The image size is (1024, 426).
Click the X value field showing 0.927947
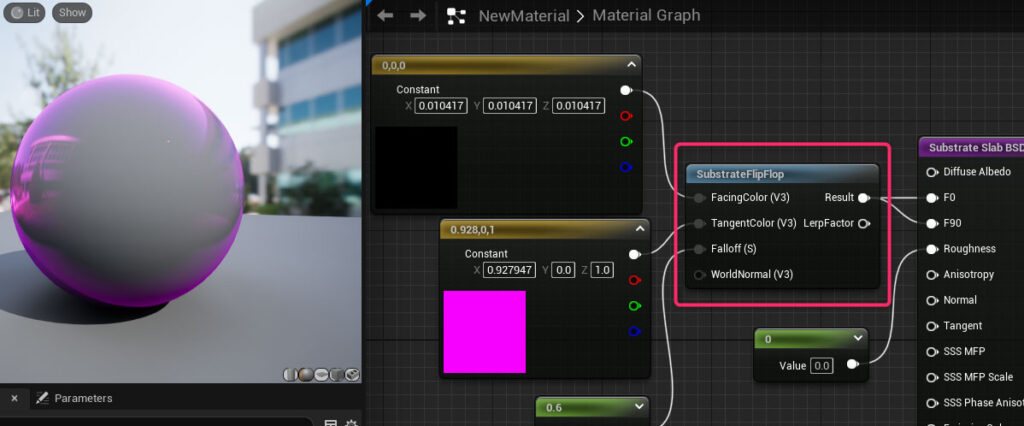[509, 270]
